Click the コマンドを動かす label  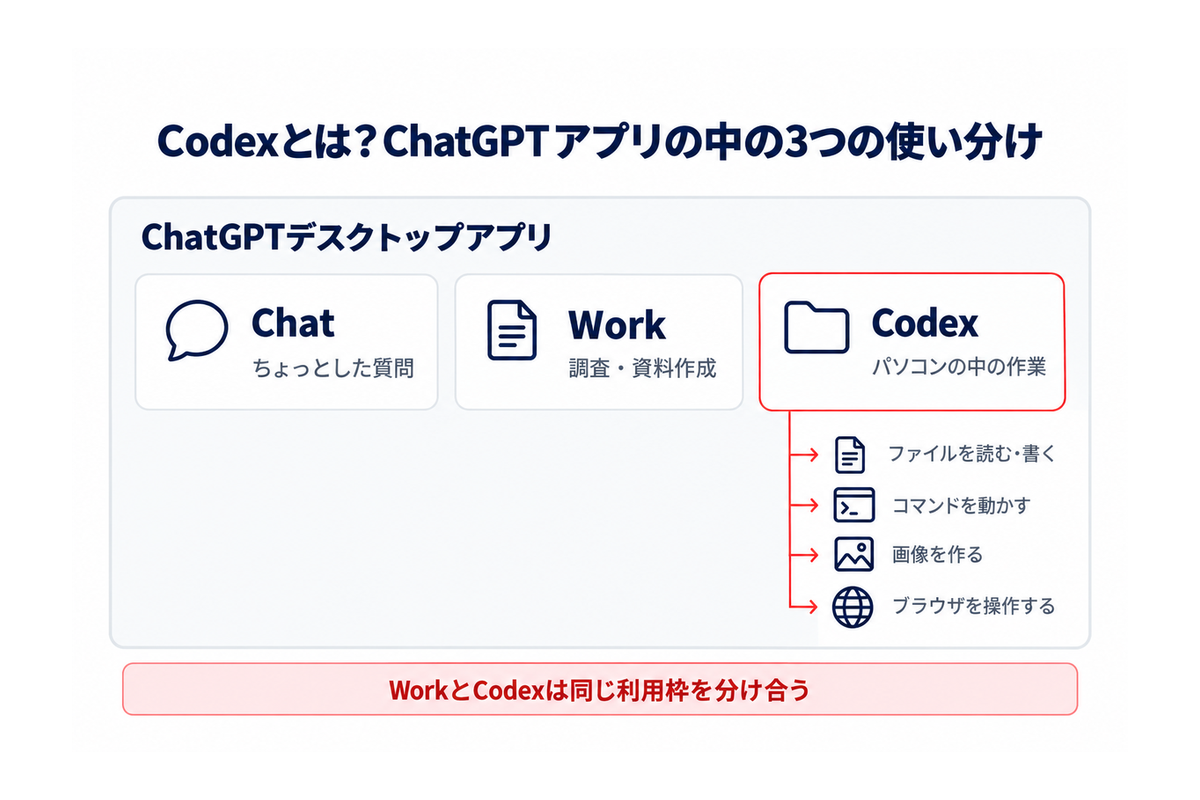coord(961,505)
